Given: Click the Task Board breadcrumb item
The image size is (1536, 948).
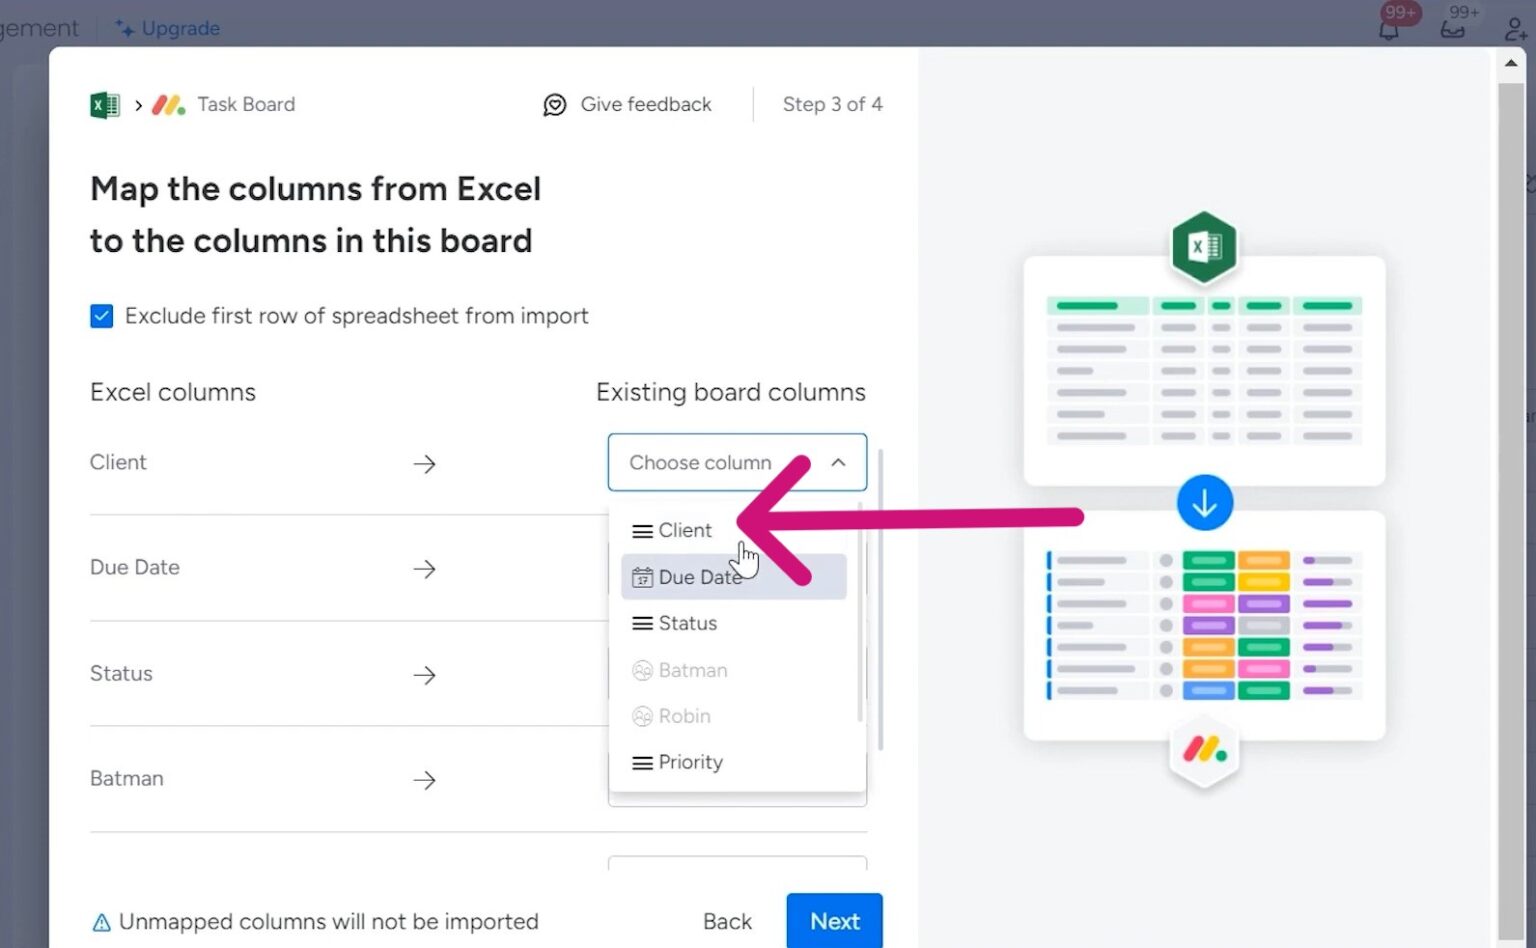Looking at the screenshot, I should point(246,104).
